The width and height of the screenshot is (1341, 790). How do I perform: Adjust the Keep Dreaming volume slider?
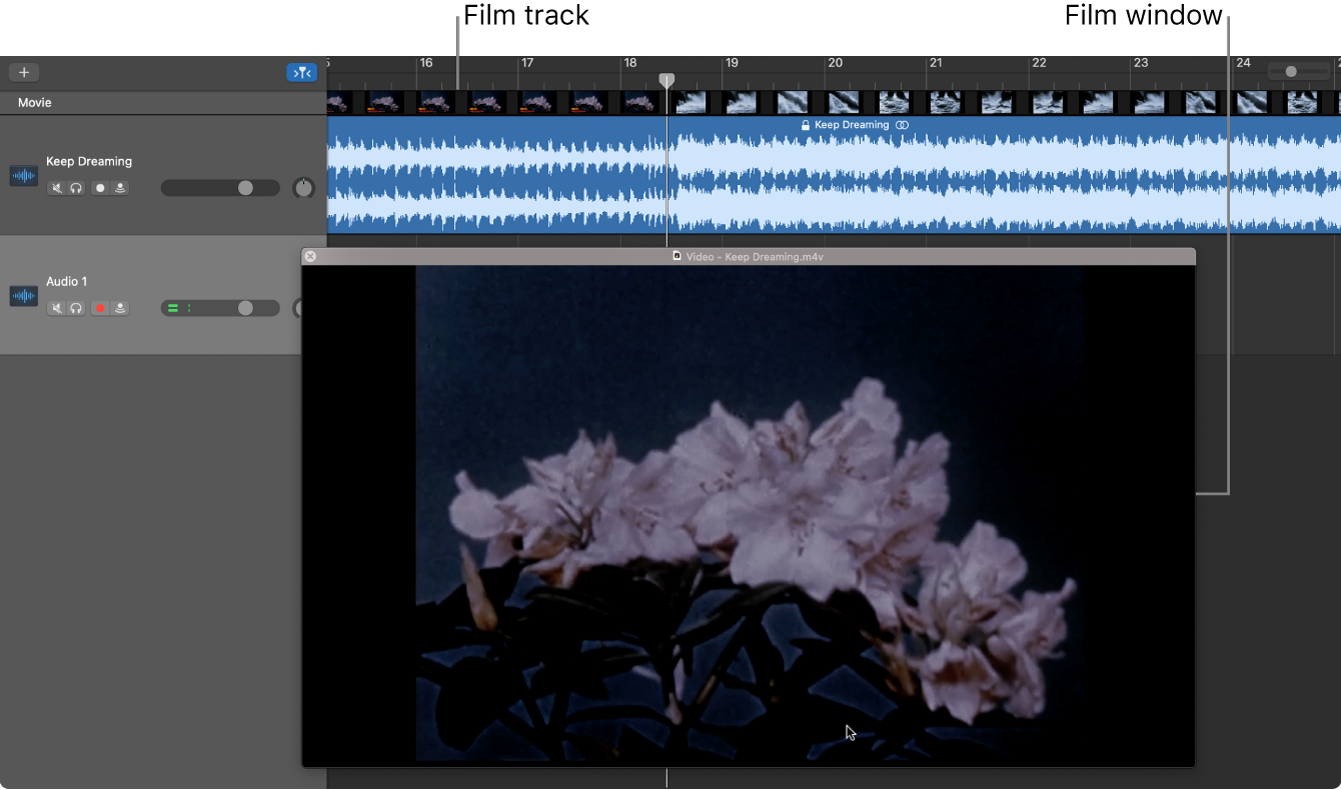pos(243,187)
